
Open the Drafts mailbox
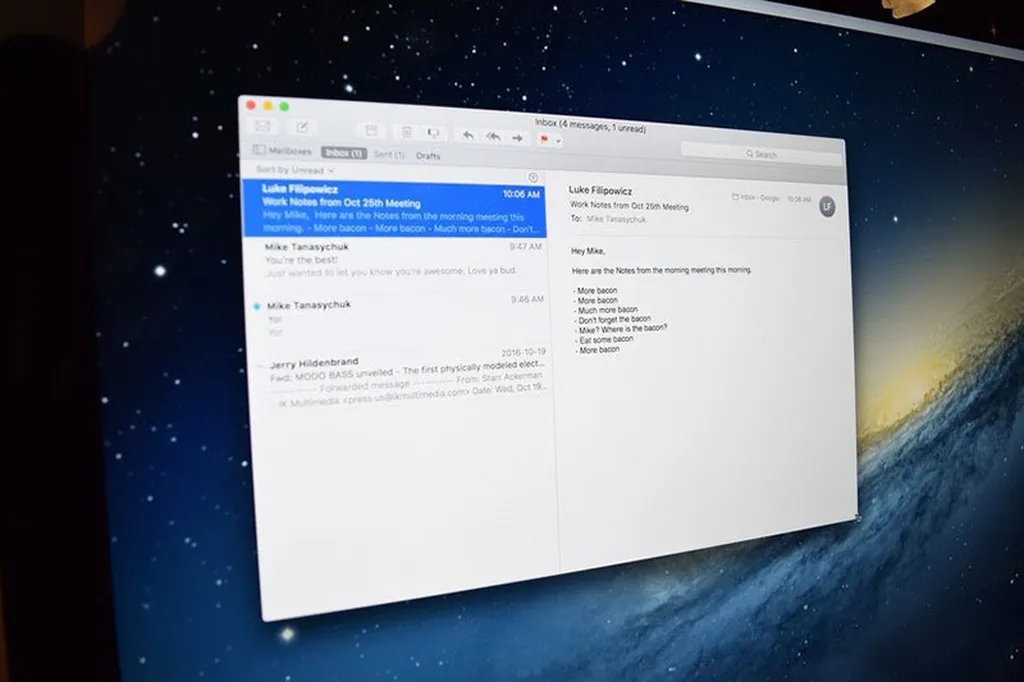(x=428, y=156)
